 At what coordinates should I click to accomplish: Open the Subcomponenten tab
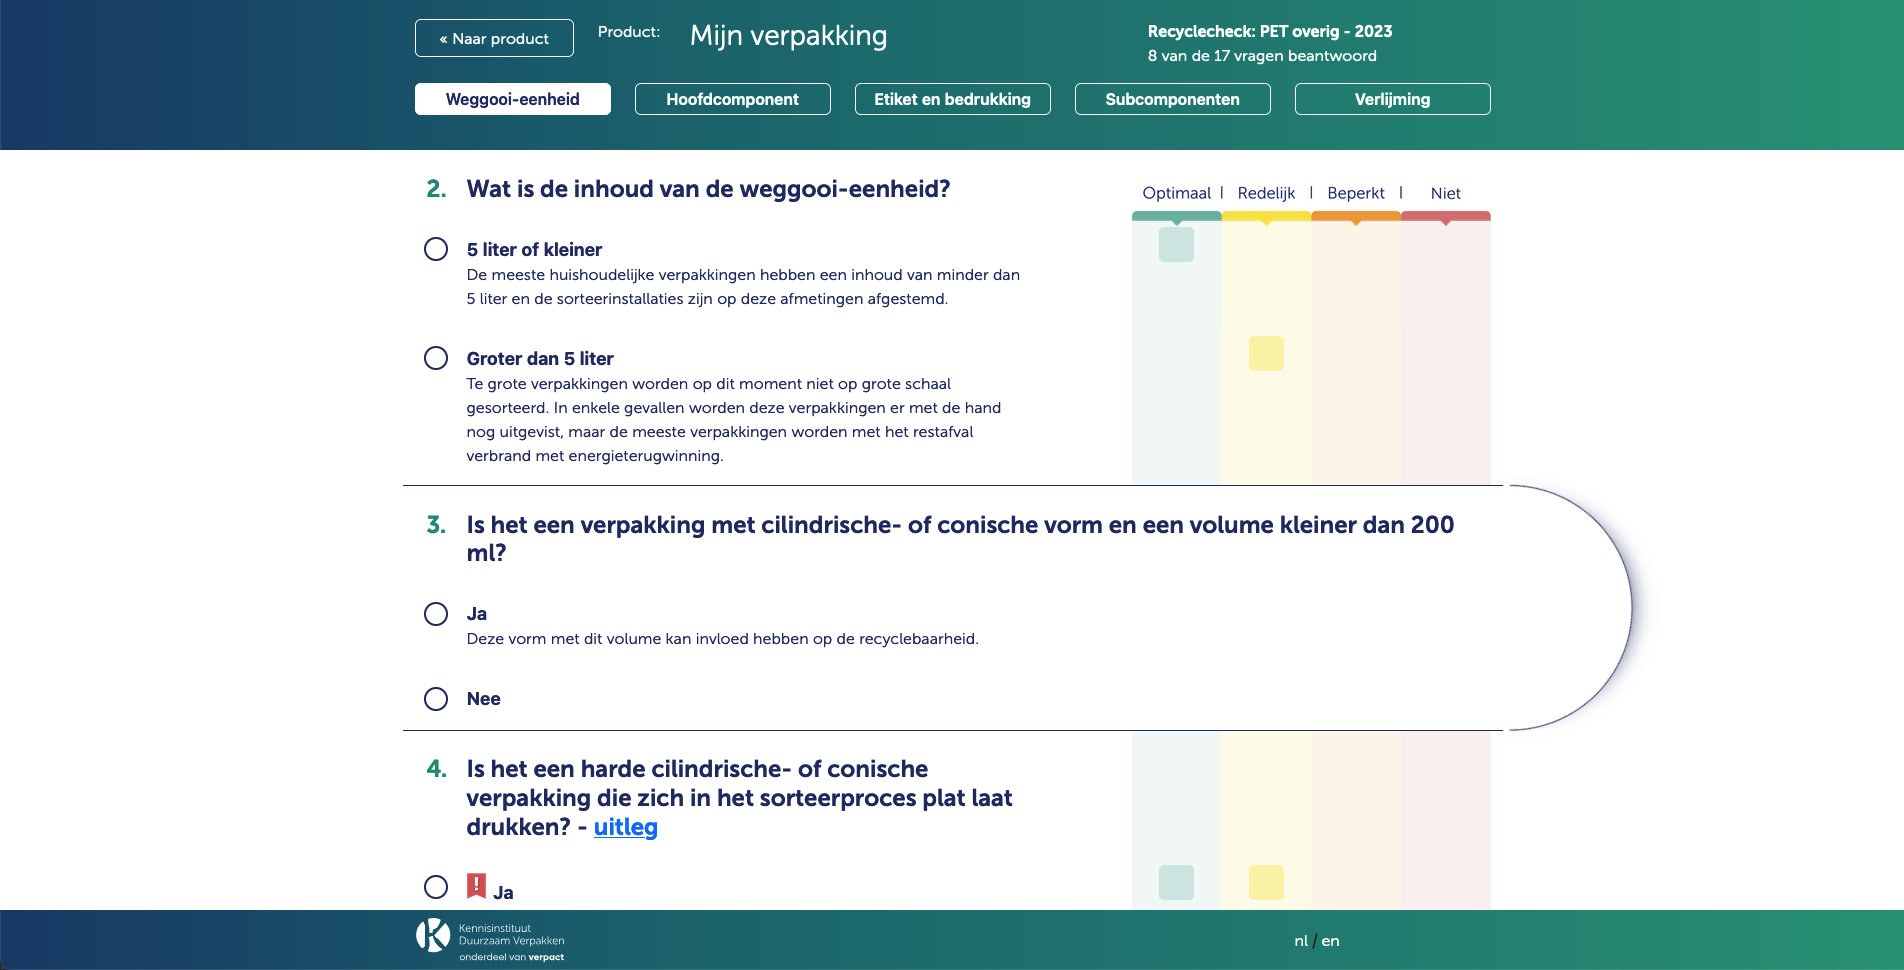pos(1172,99)
